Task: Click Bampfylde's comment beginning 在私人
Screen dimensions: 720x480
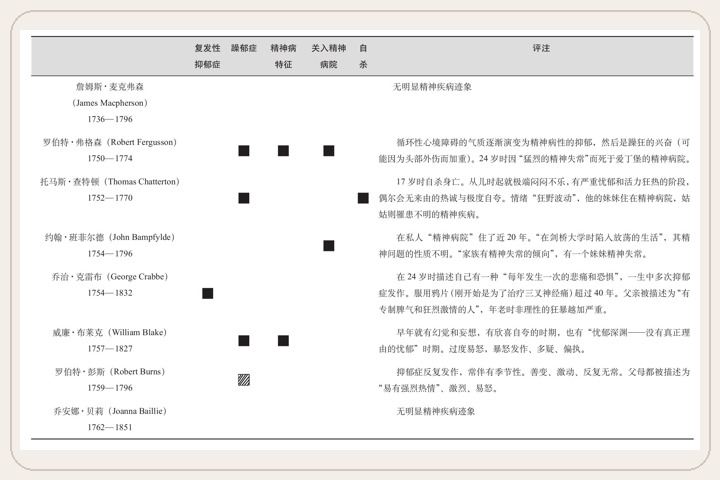Action: (534, 246)
